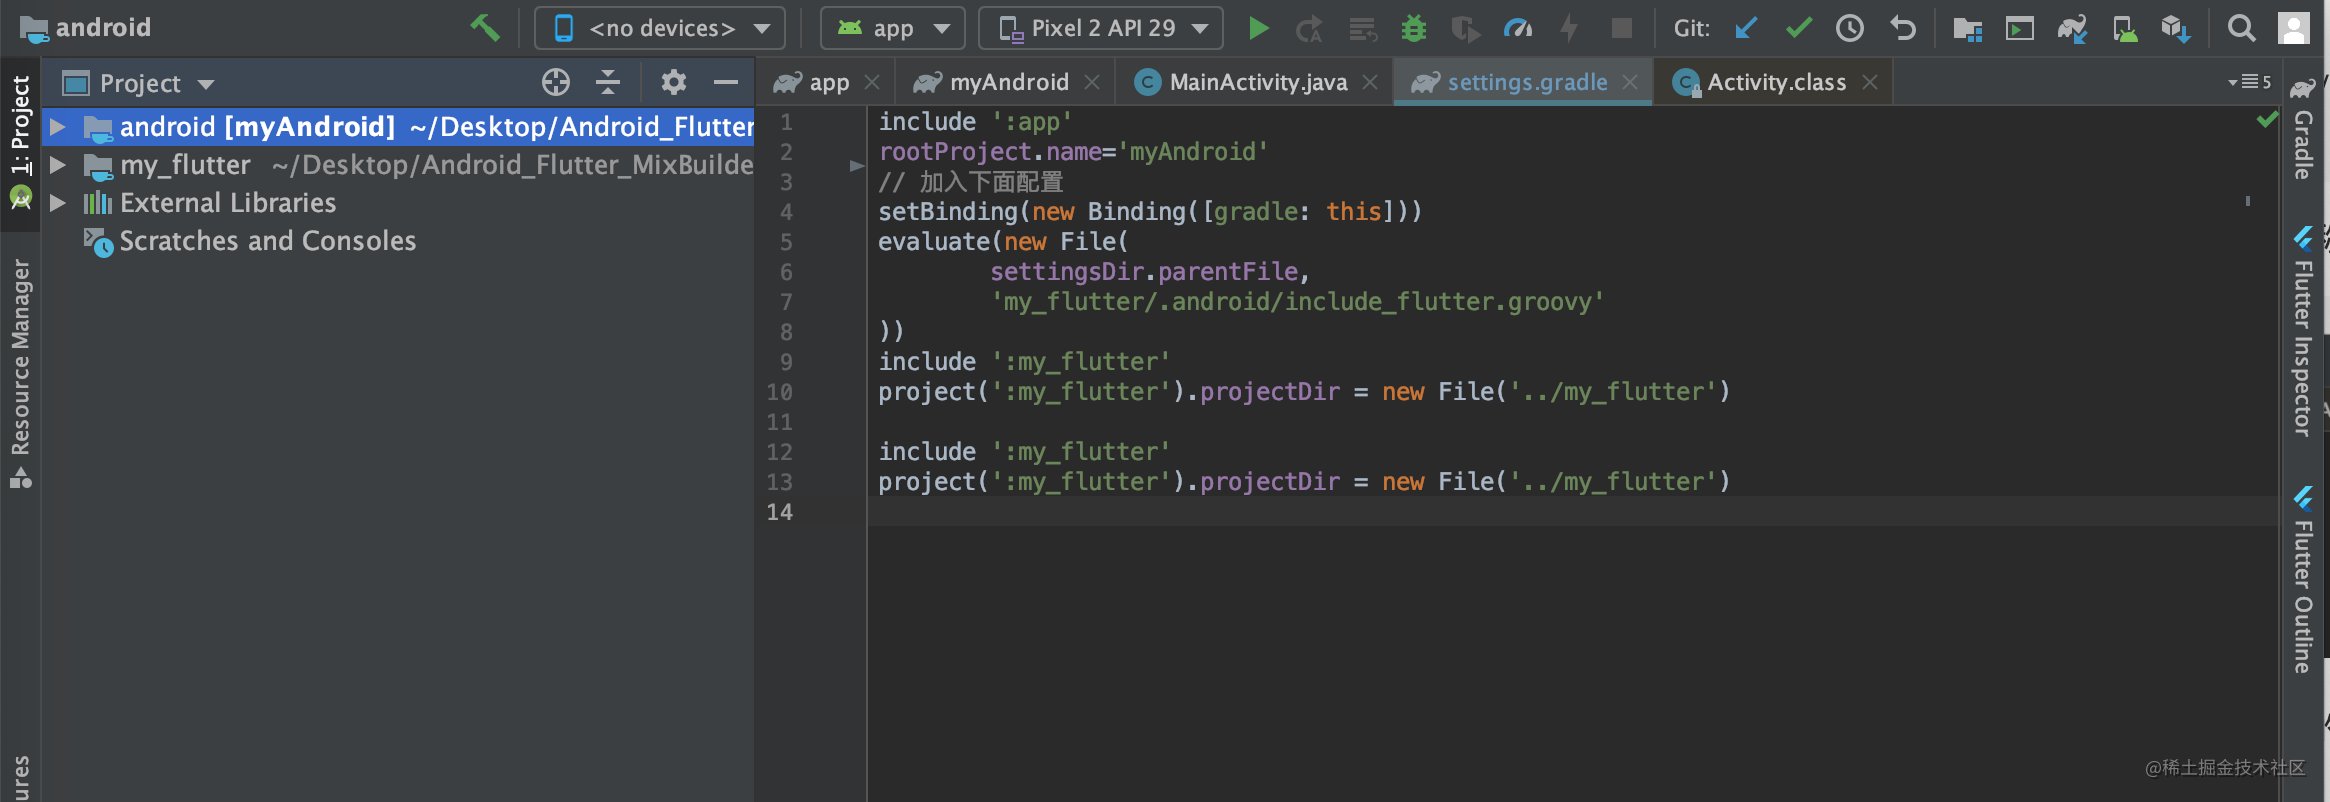Screen dimensions: 2330x802
Task: Run the app with green play icon
Action: coord(1259,28)
